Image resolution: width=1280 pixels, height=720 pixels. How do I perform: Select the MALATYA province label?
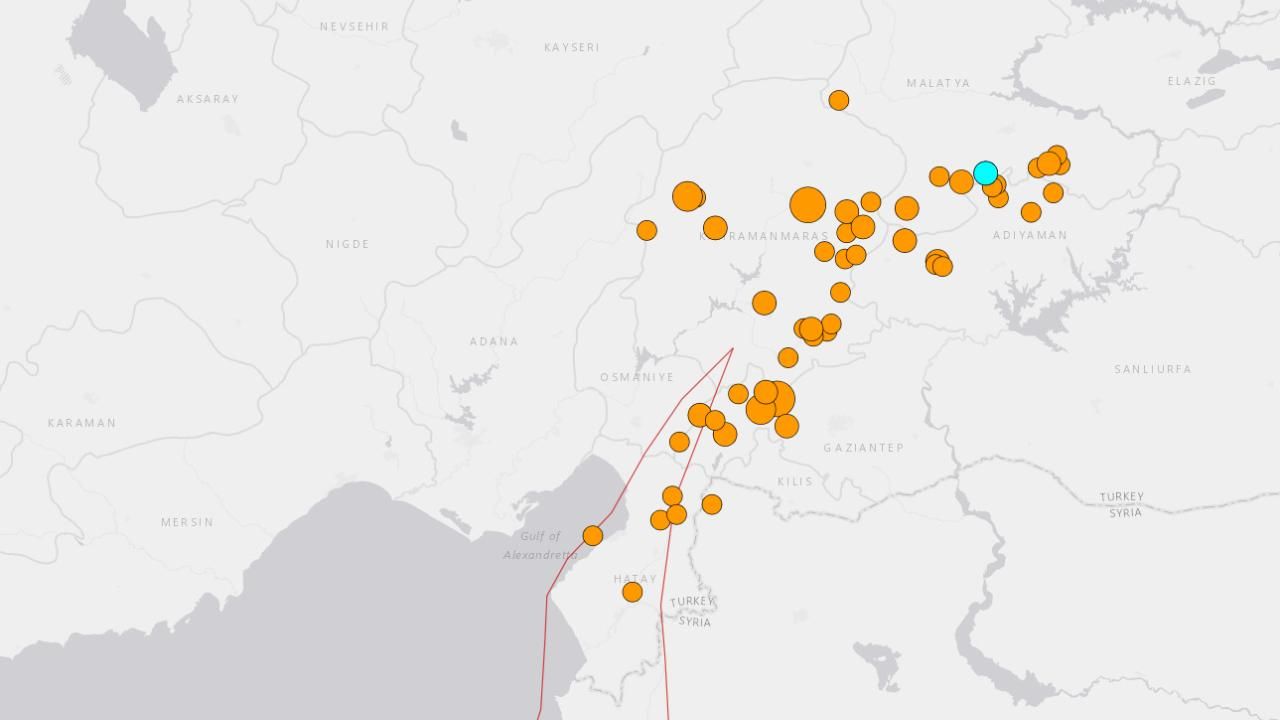[x=938, y=83]
